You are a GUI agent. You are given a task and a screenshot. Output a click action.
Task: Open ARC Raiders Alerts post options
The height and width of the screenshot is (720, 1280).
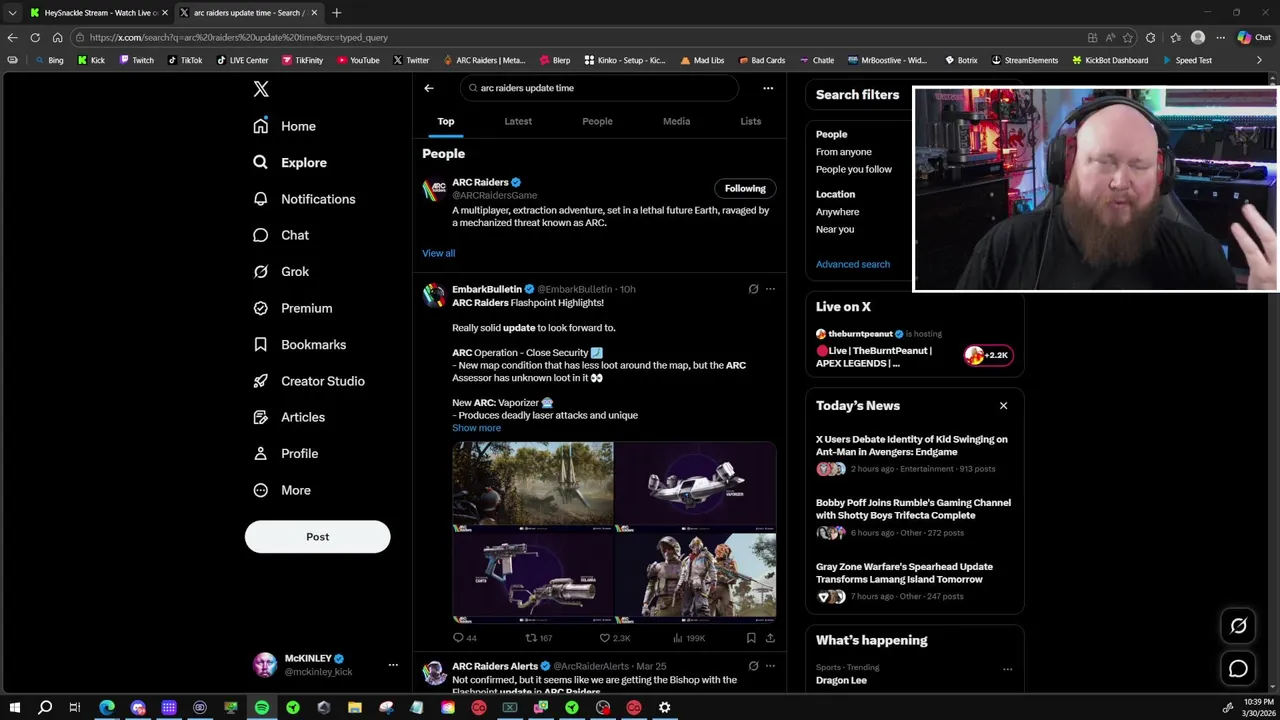click(770, 666)
